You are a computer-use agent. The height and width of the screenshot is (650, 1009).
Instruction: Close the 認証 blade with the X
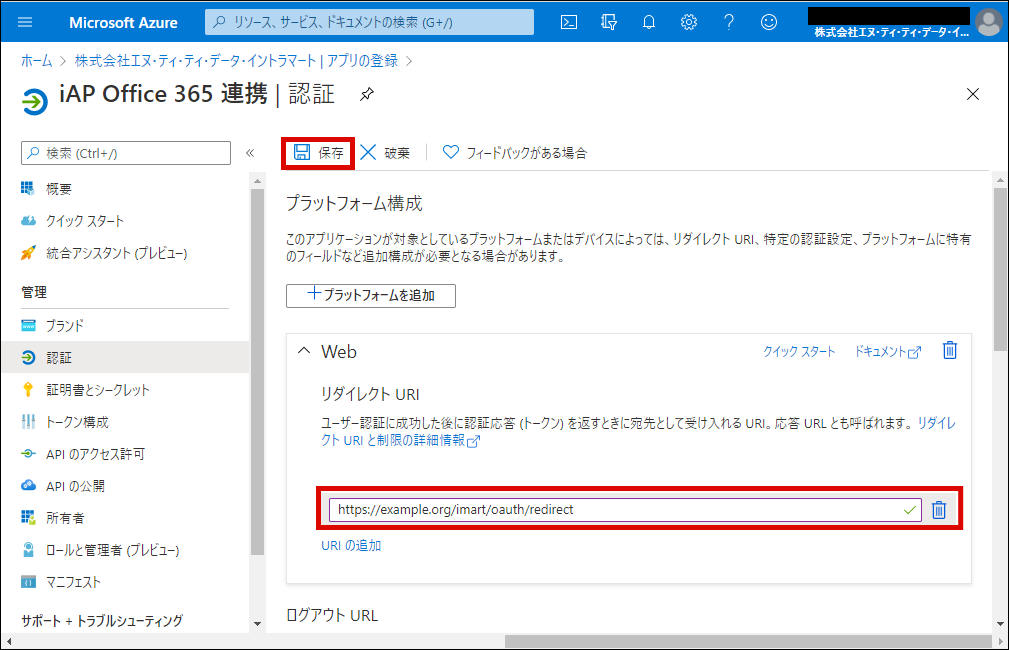pos(972,94)
